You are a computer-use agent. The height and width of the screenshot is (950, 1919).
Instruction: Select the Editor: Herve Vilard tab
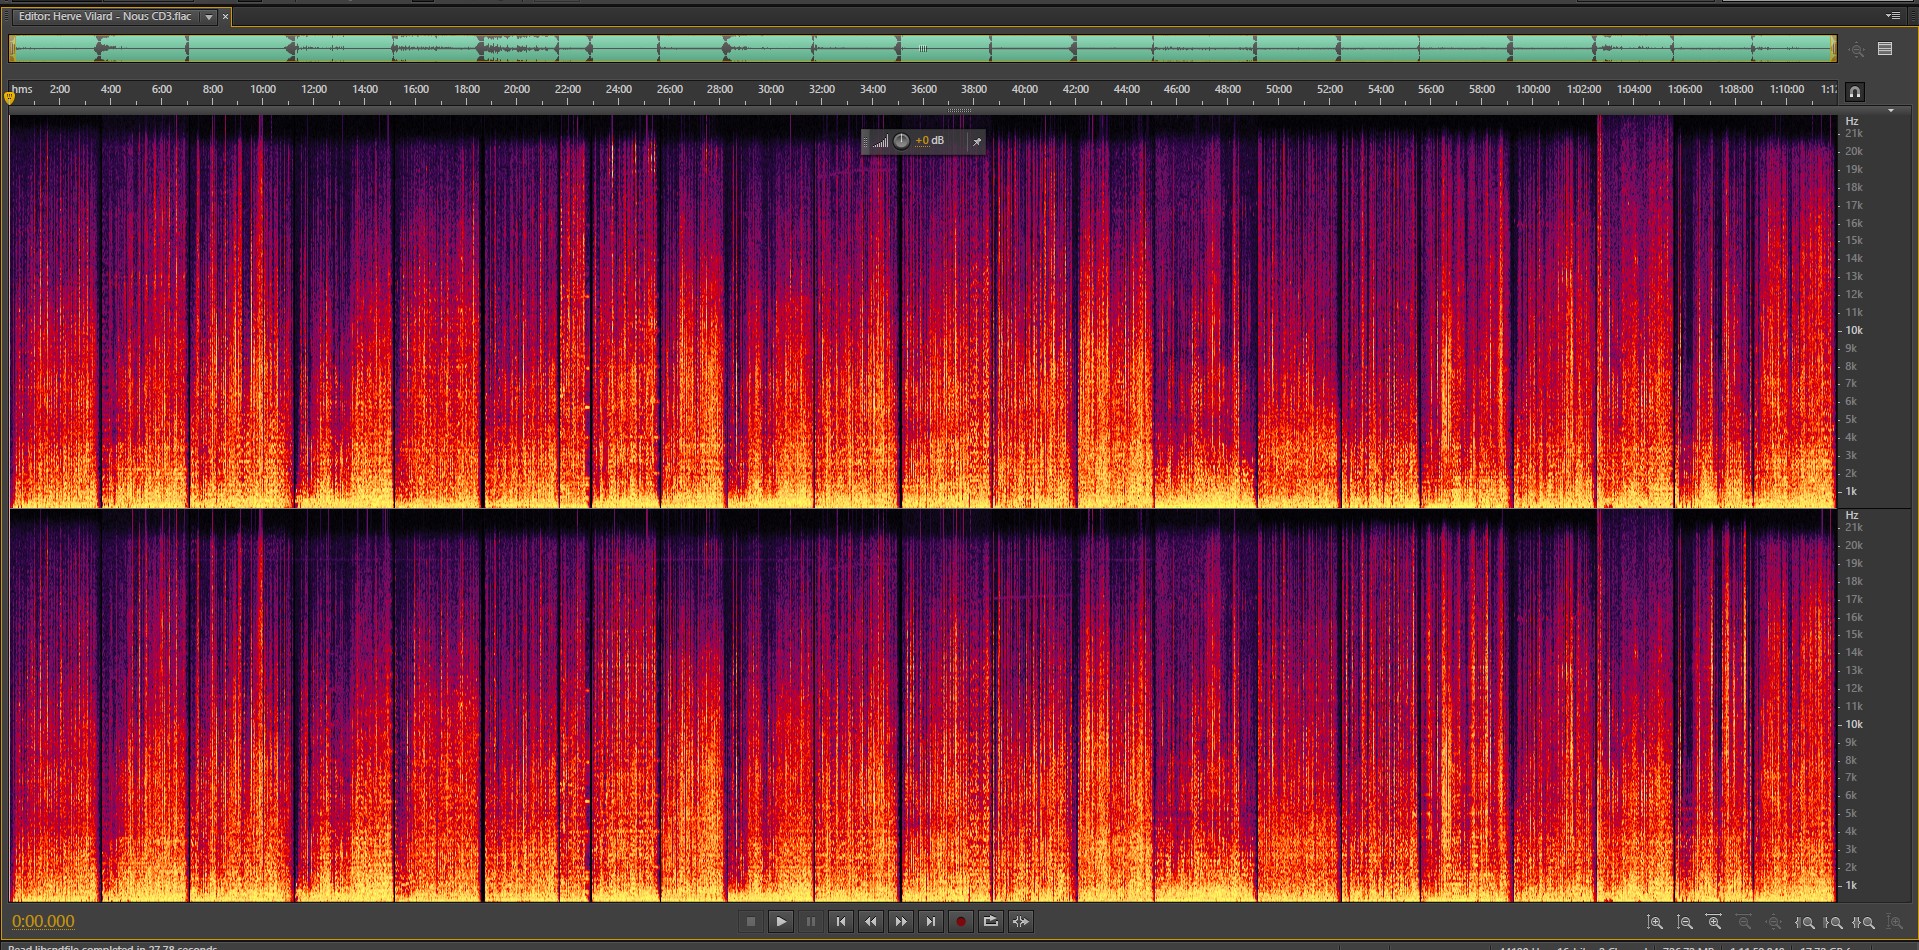[105, 17]
